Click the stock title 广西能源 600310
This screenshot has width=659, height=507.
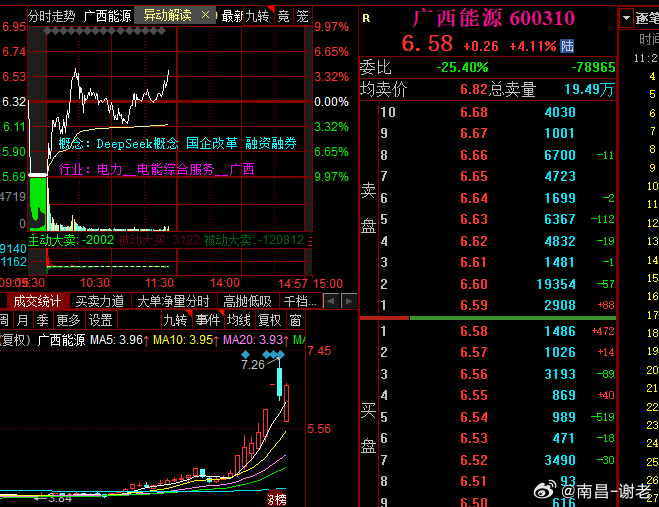click(493, 18)
